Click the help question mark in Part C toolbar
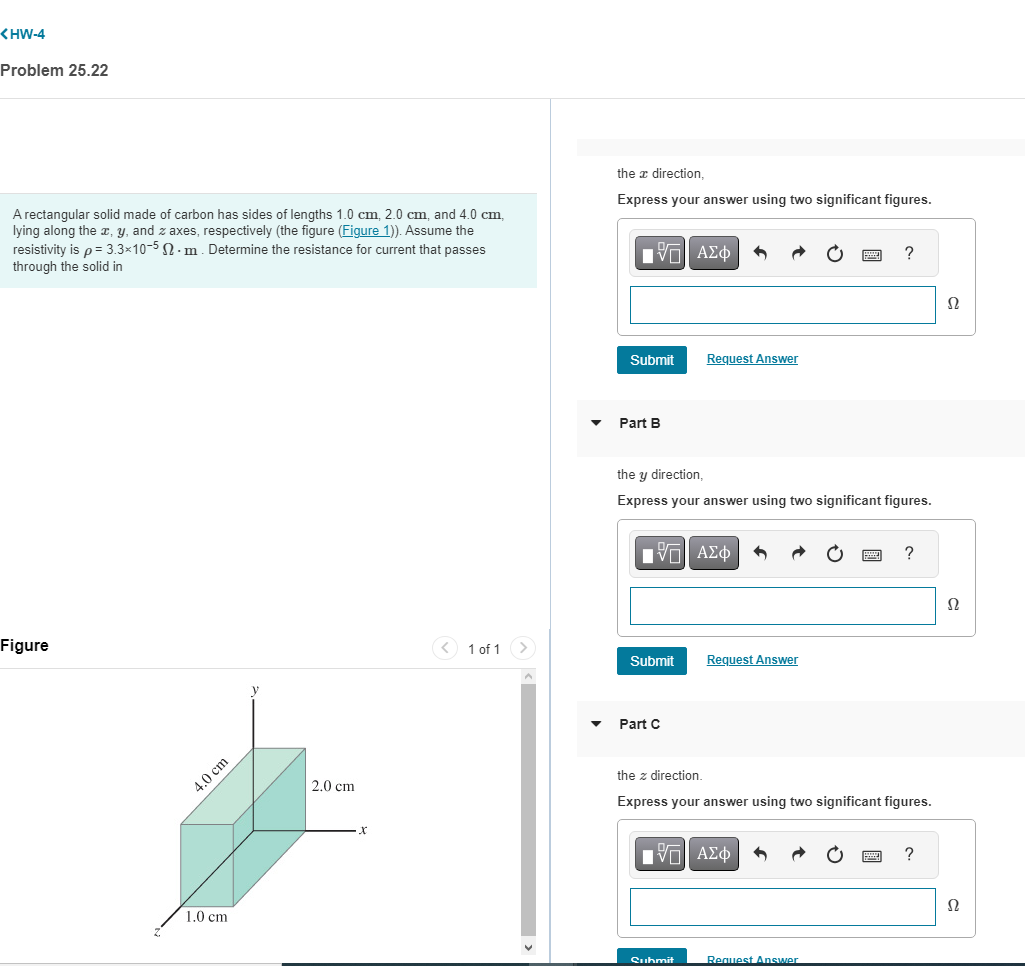The height and width of the screenshot is (966, 1025). tap(909, 854)
